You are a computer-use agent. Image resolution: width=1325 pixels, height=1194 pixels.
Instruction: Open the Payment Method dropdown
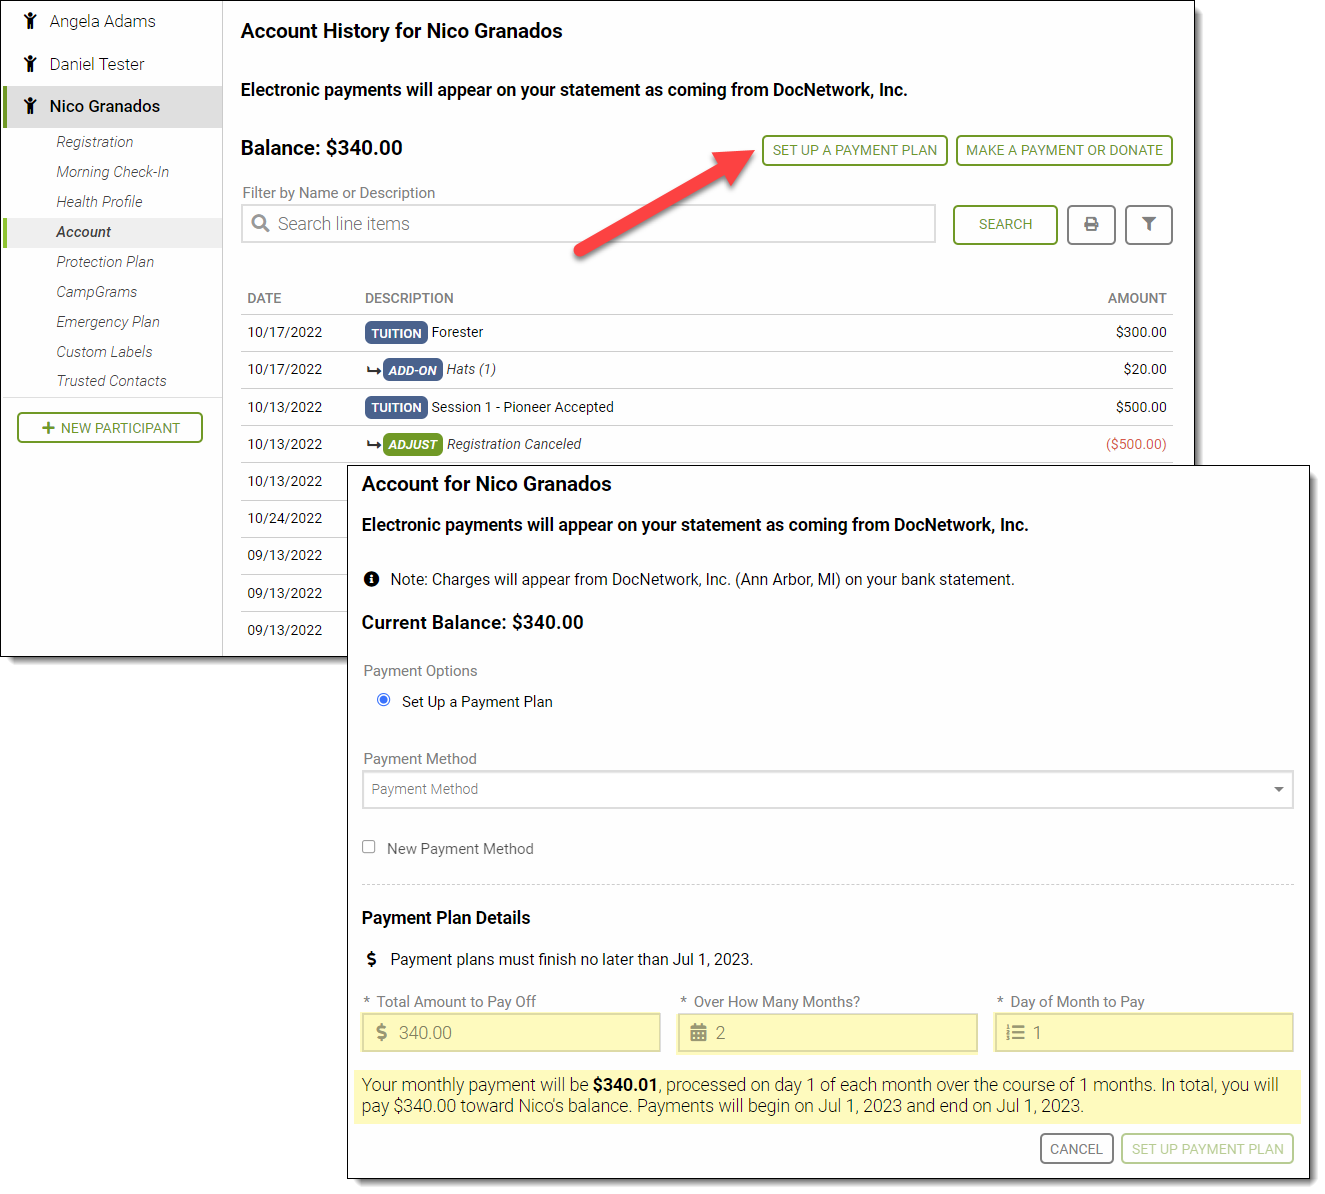[x=827, y=790]
